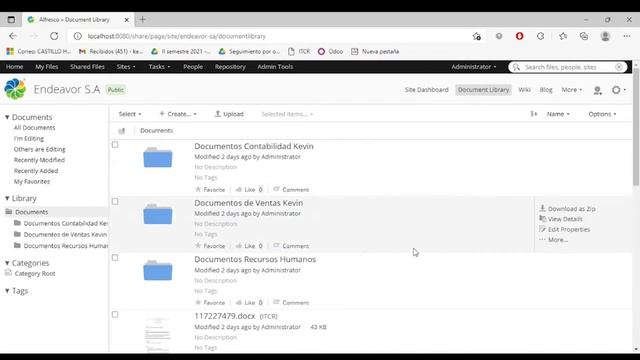640x360 pixels.
Task: Open More... actions for Ventas folder
Action: coord(553,240)
